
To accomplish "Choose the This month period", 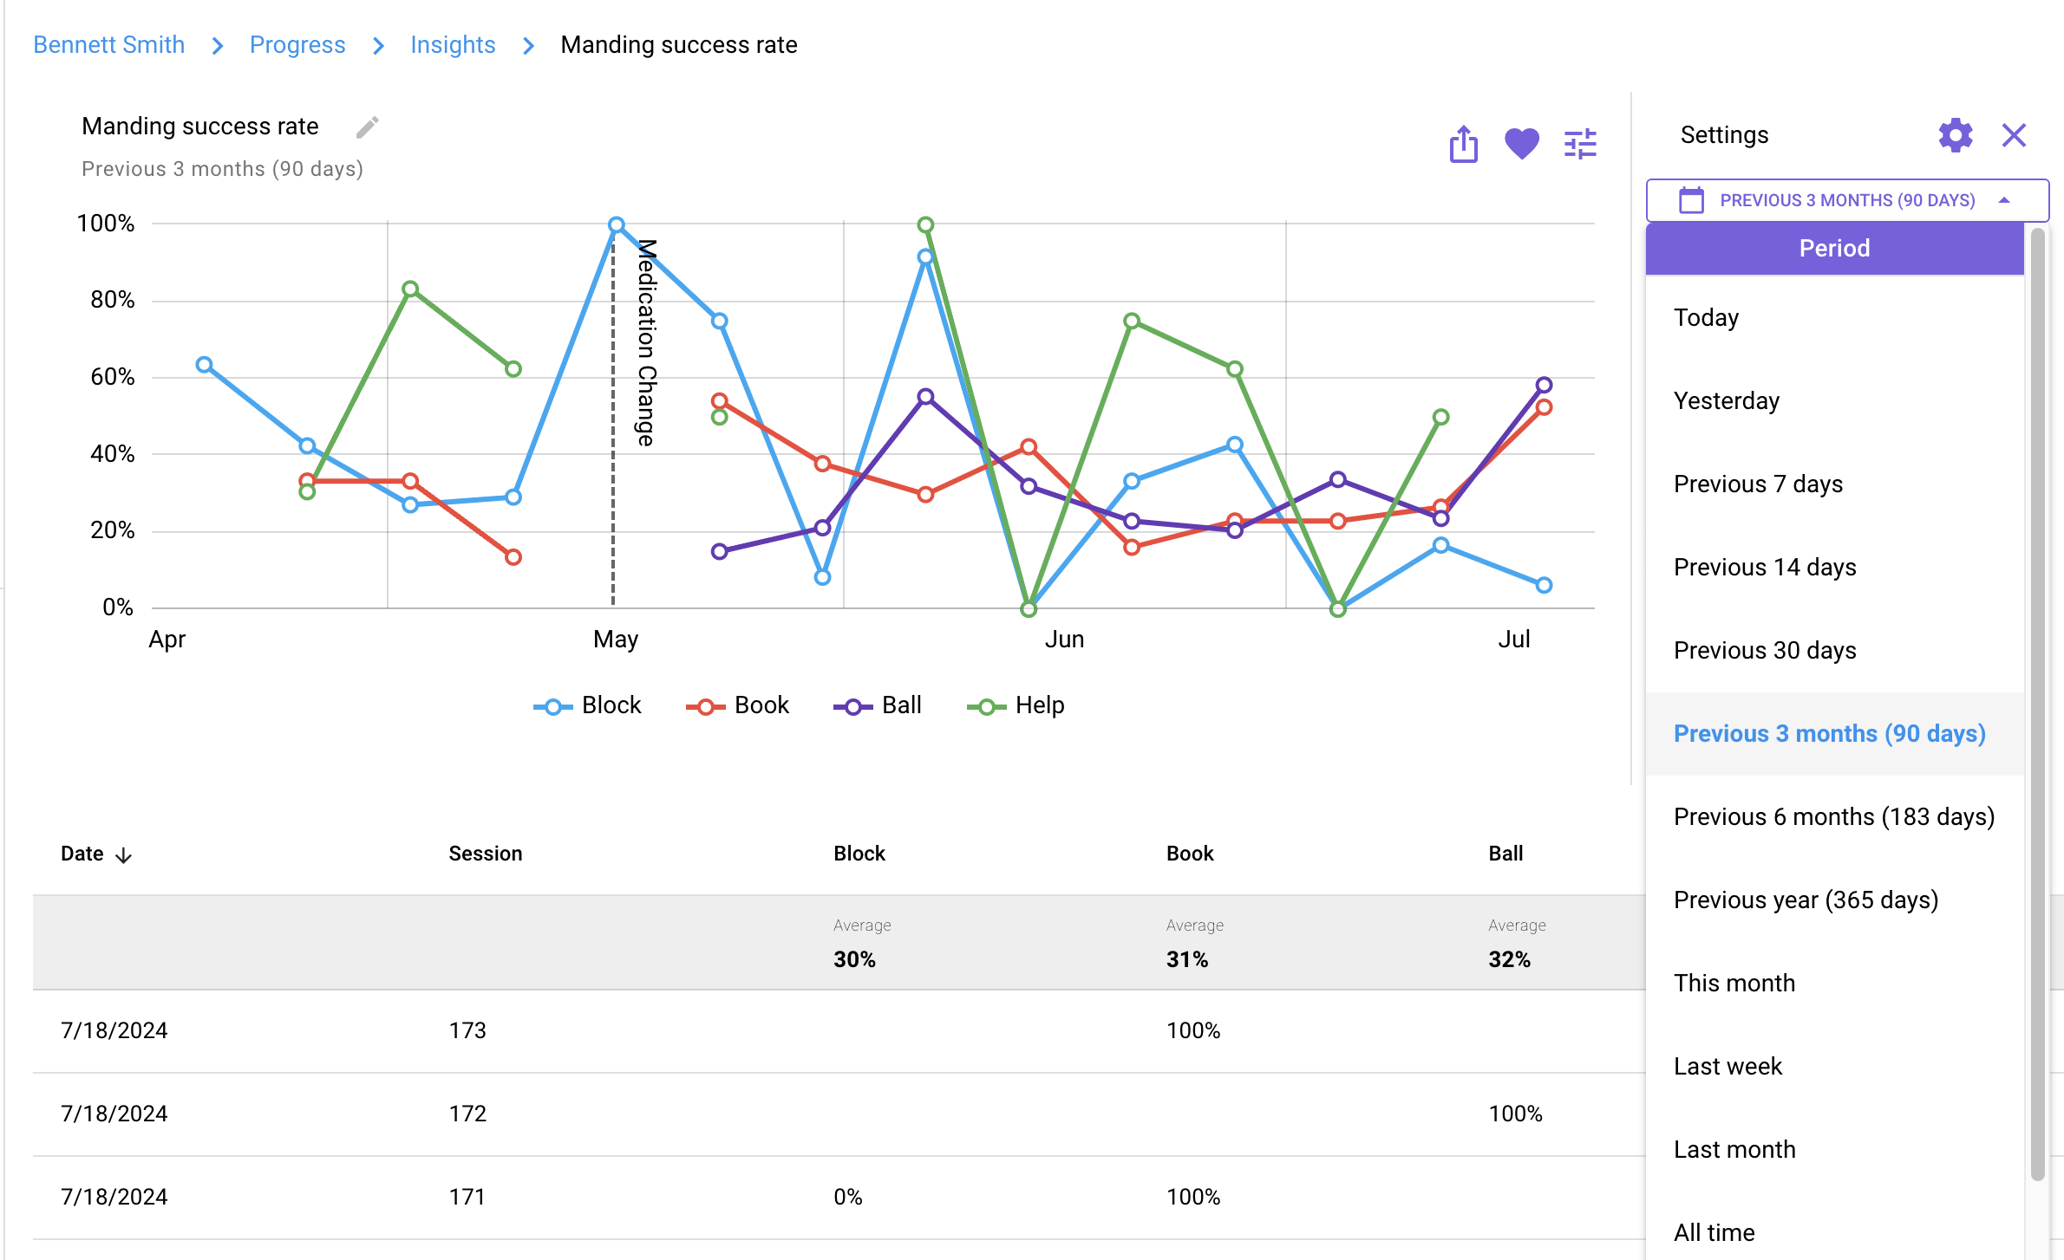I will [1734, 983].
